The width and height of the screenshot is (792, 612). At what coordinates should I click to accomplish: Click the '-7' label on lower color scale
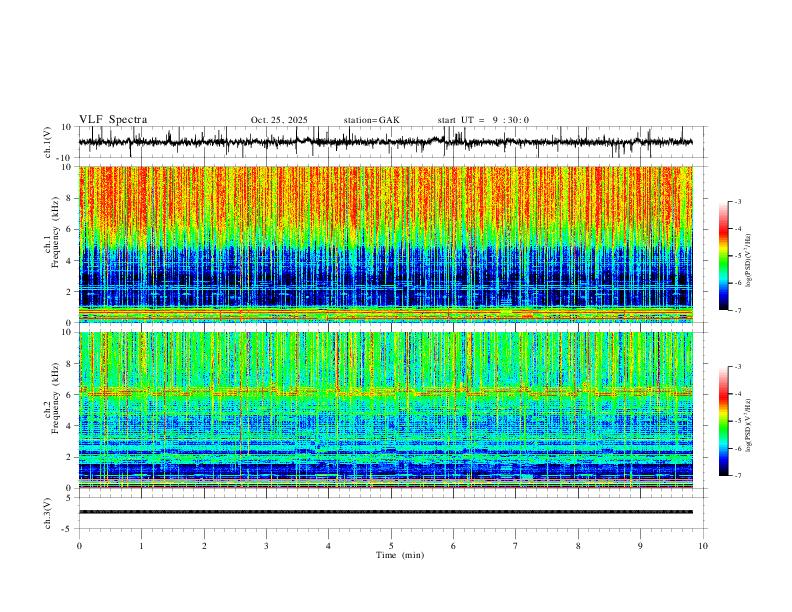737,476
